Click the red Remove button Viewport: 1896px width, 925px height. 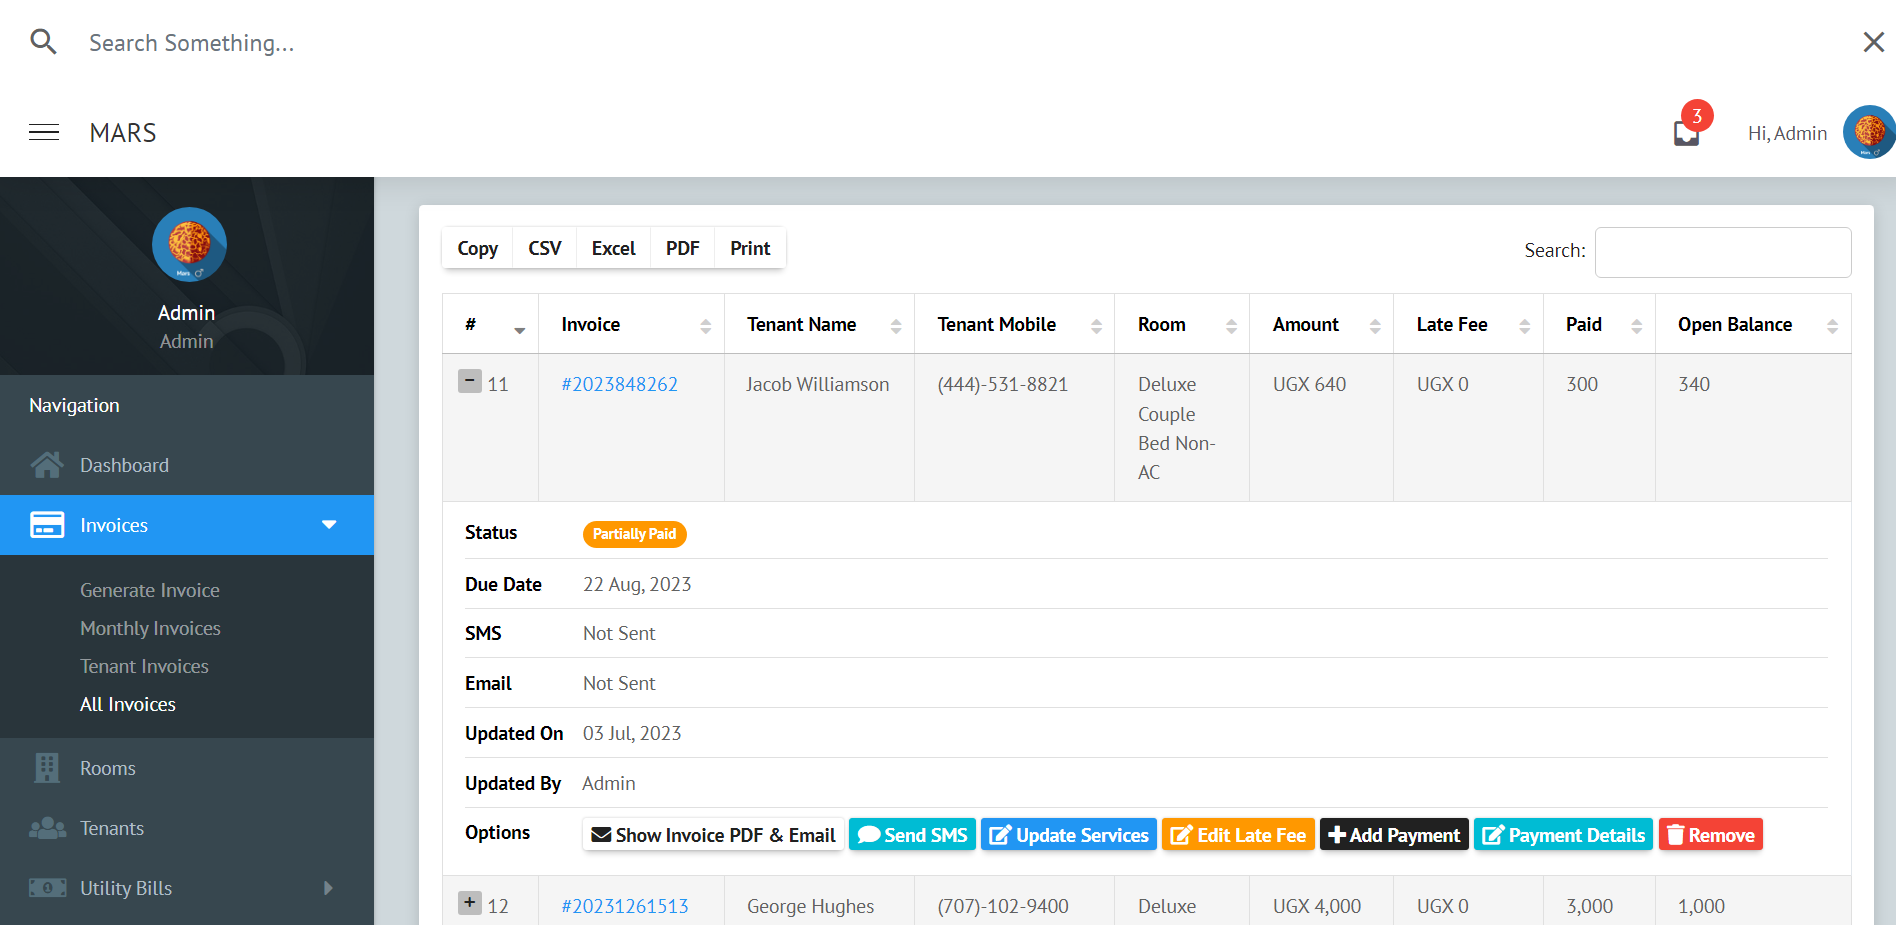pyautogui.click(x=1710, y=835)
